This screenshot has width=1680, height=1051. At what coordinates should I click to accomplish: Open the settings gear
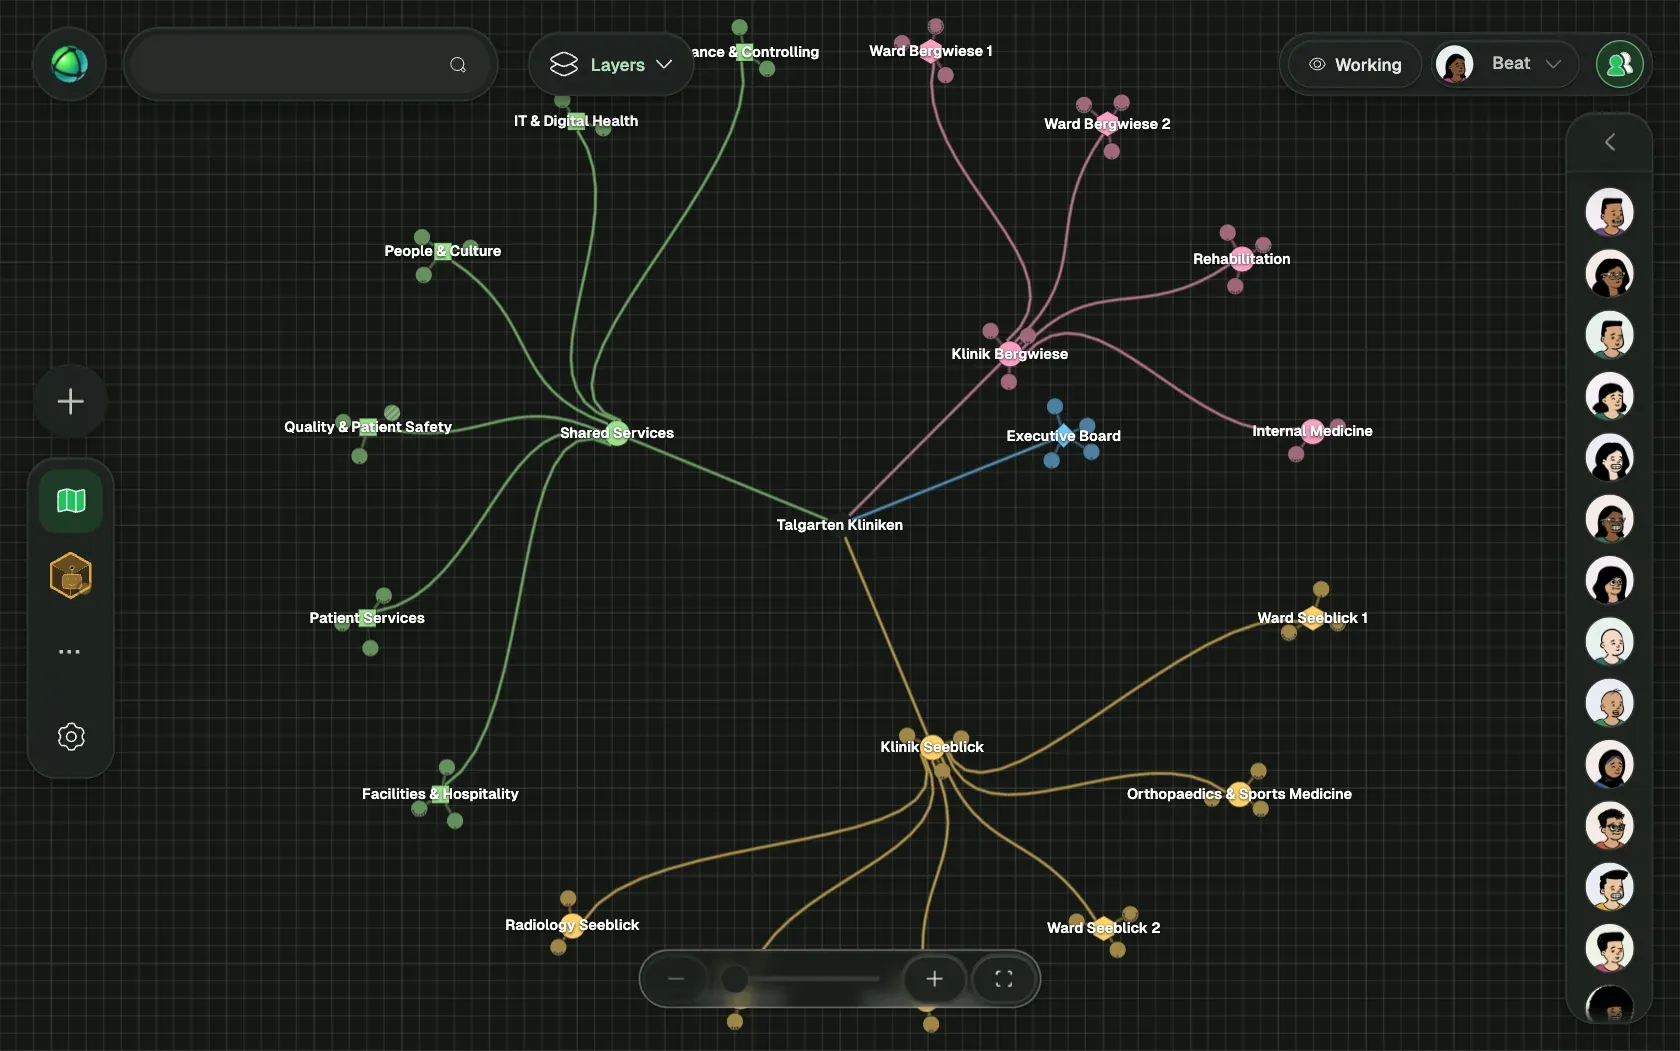point(71,737)
